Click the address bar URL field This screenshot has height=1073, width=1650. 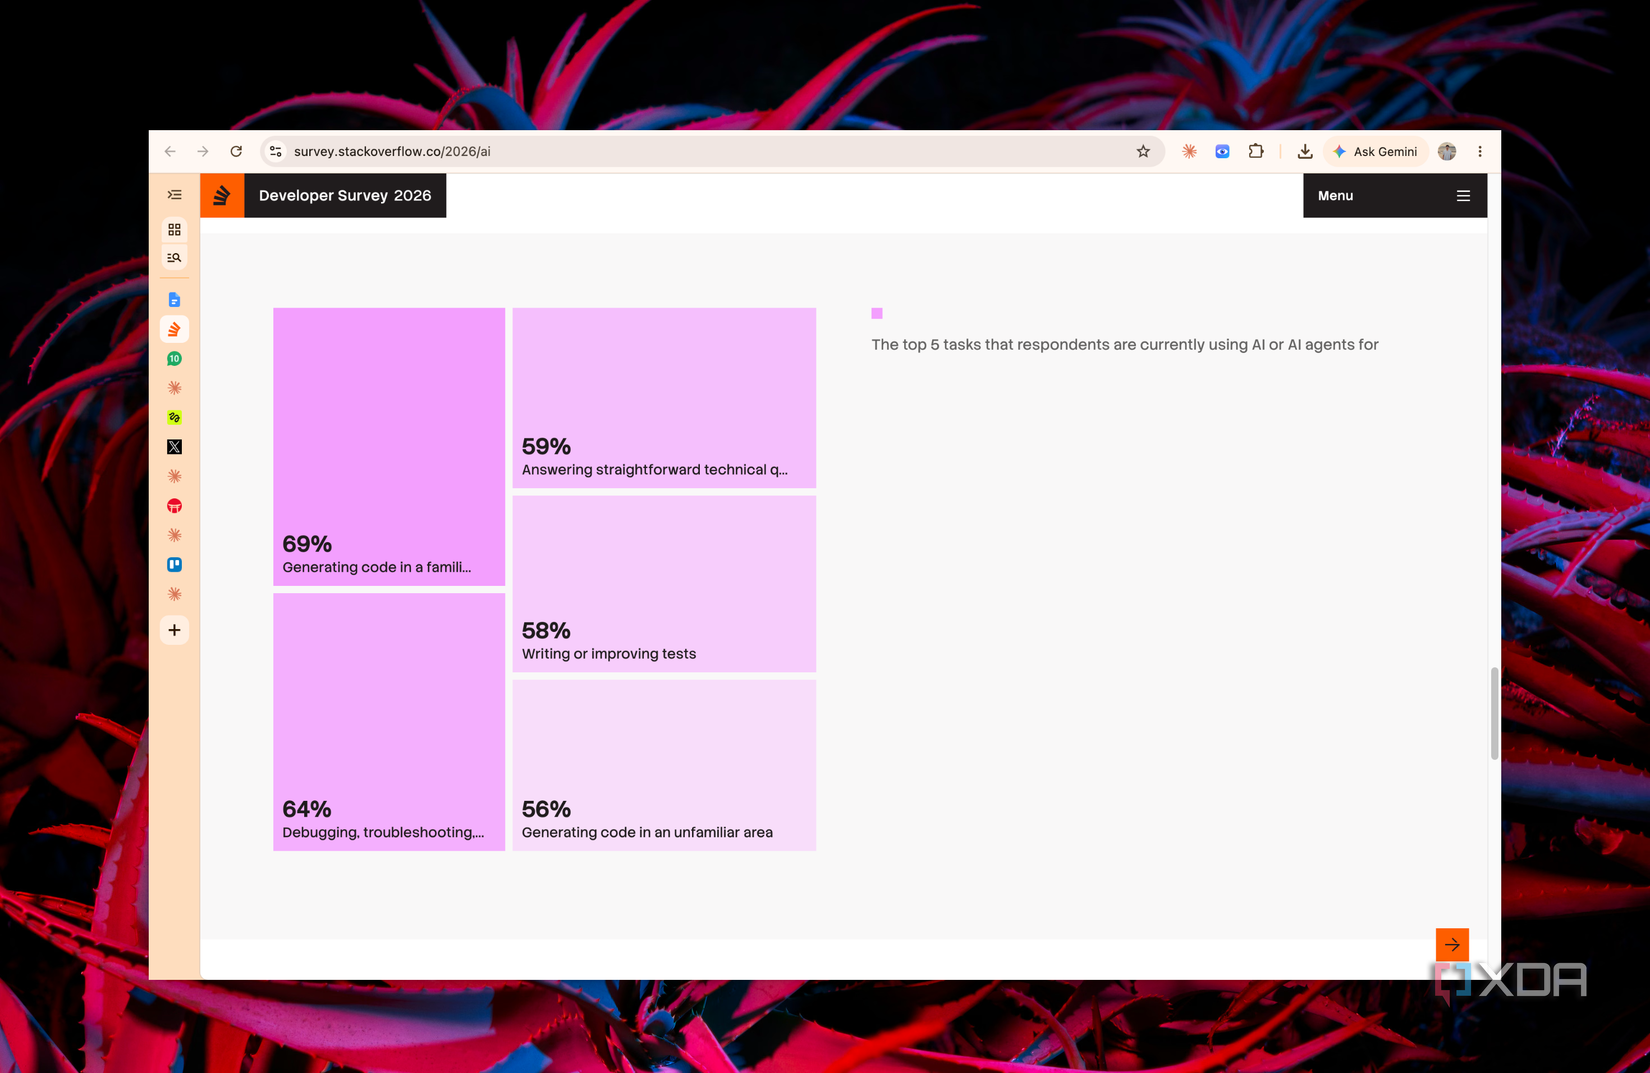point(710,152)
